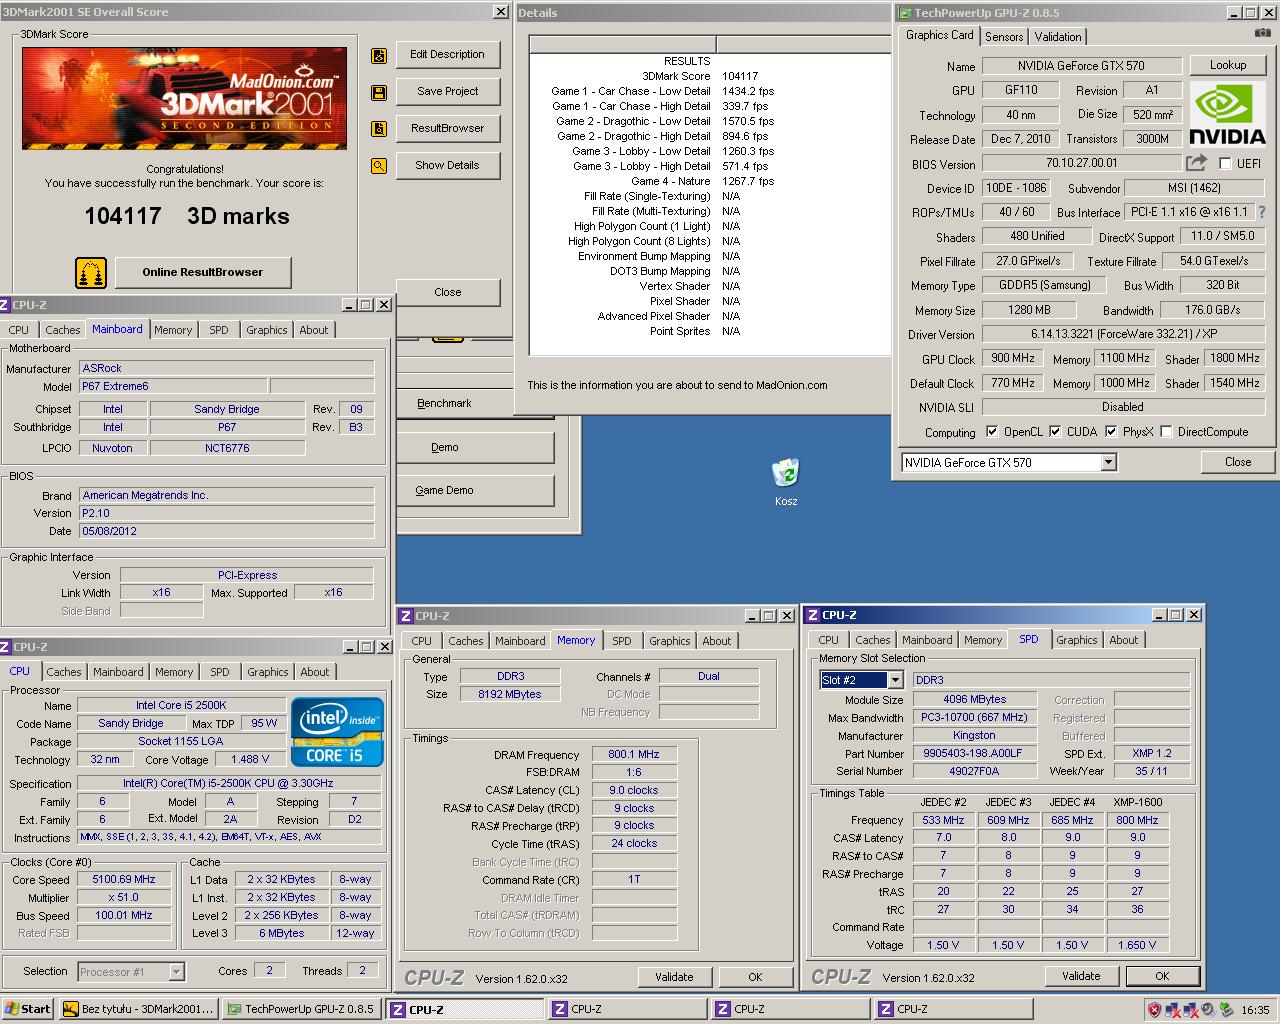Viewport: 1280px width, 1024px height.
Task: Open the NVIDIA GeForce GTX 570 dropdown
Action: 1108,462
